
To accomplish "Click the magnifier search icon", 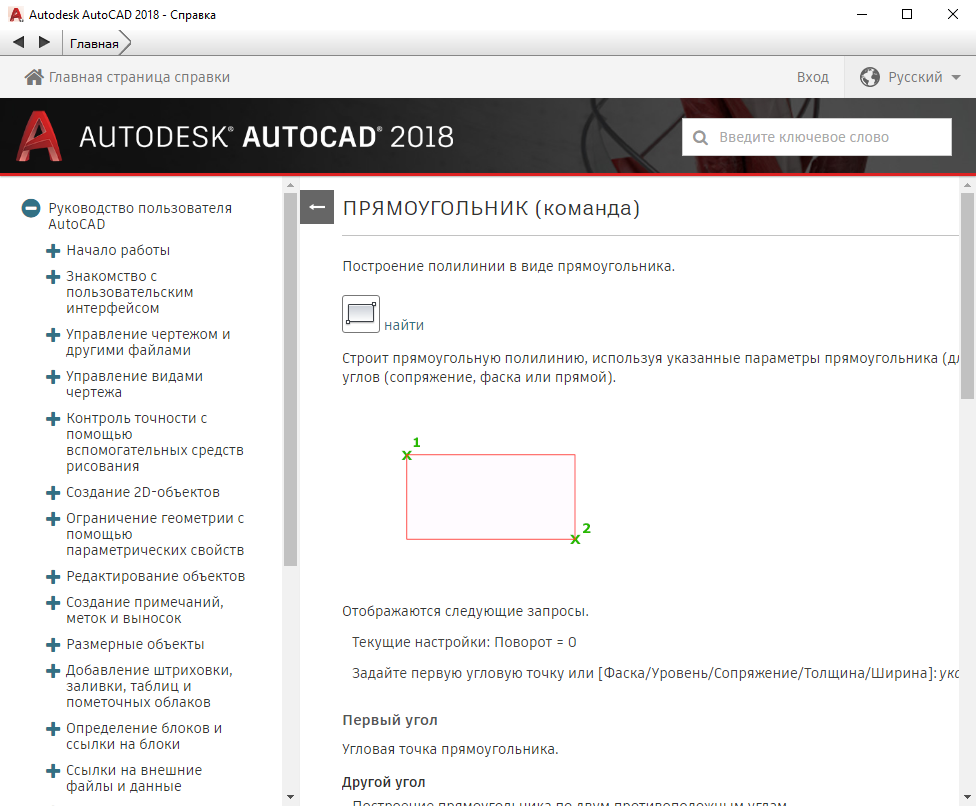I will 700,138.
